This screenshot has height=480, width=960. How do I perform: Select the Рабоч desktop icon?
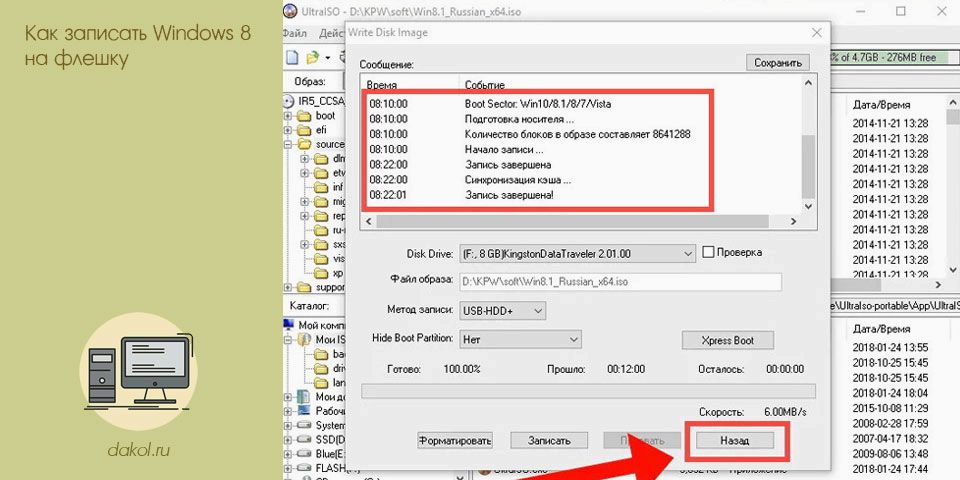click(x=304, y=411)
